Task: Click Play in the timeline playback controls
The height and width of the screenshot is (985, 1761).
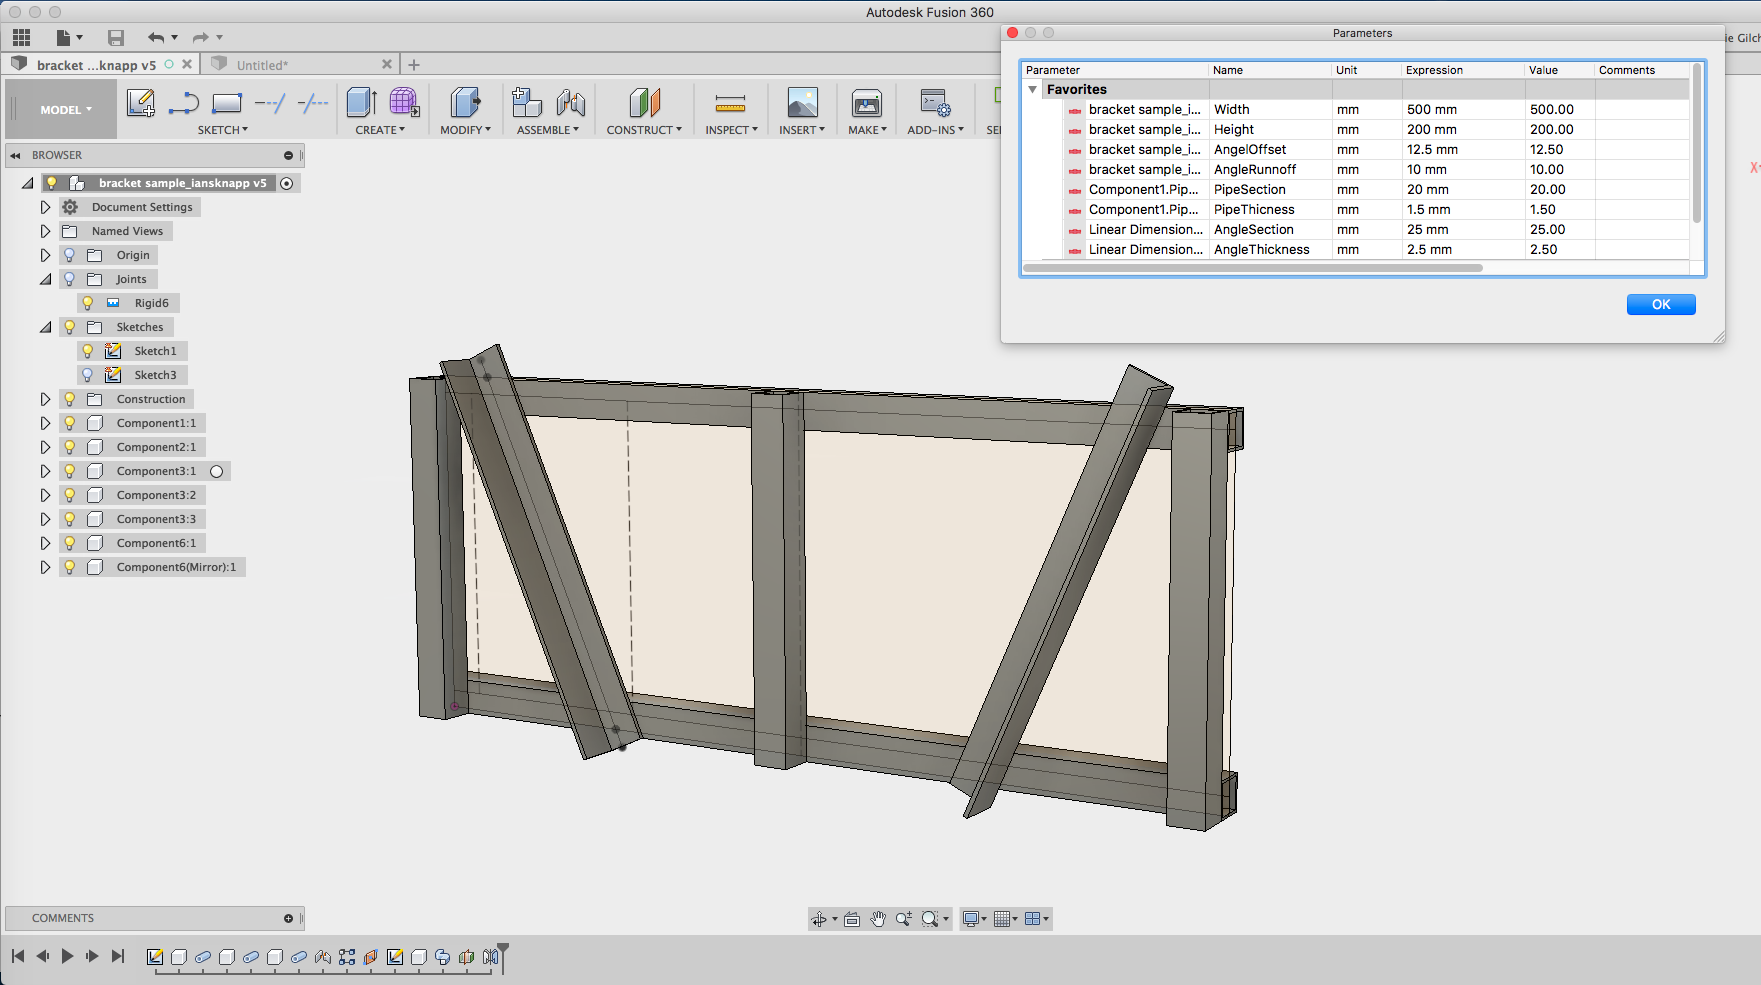Action: 67,955
